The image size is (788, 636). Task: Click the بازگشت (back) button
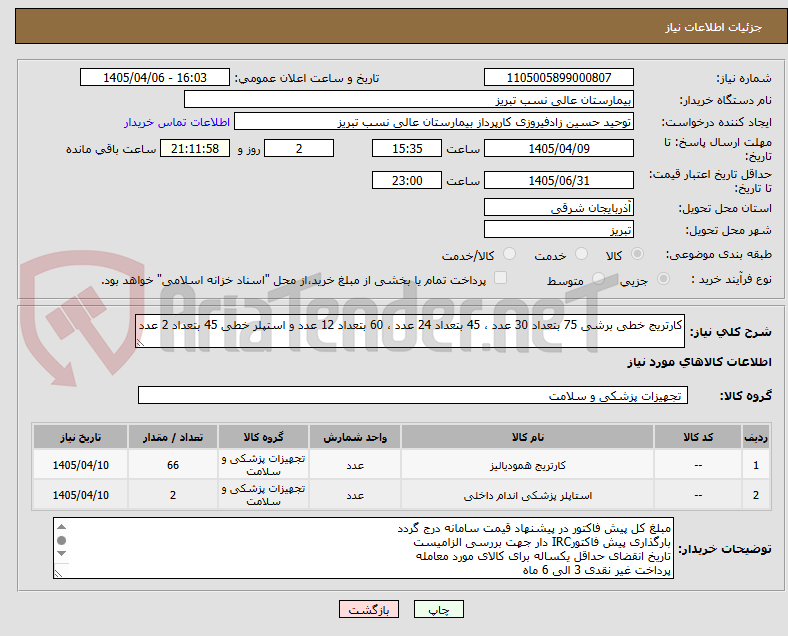[369, 609]
